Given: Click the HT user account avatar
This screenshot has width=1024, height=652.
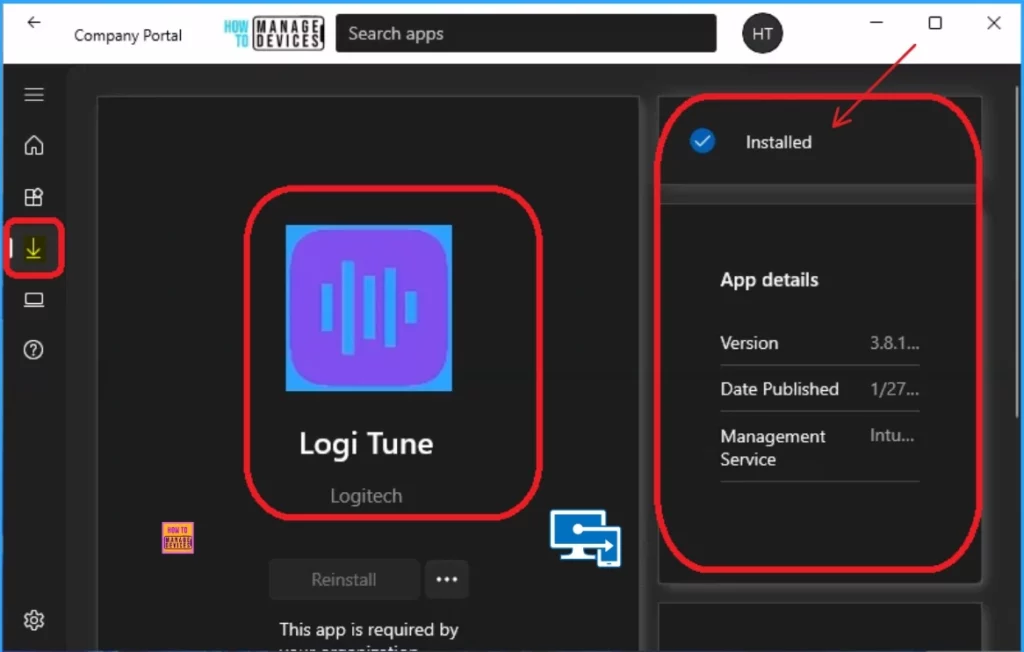Looking at the screenshot, I should pos(762,33).
